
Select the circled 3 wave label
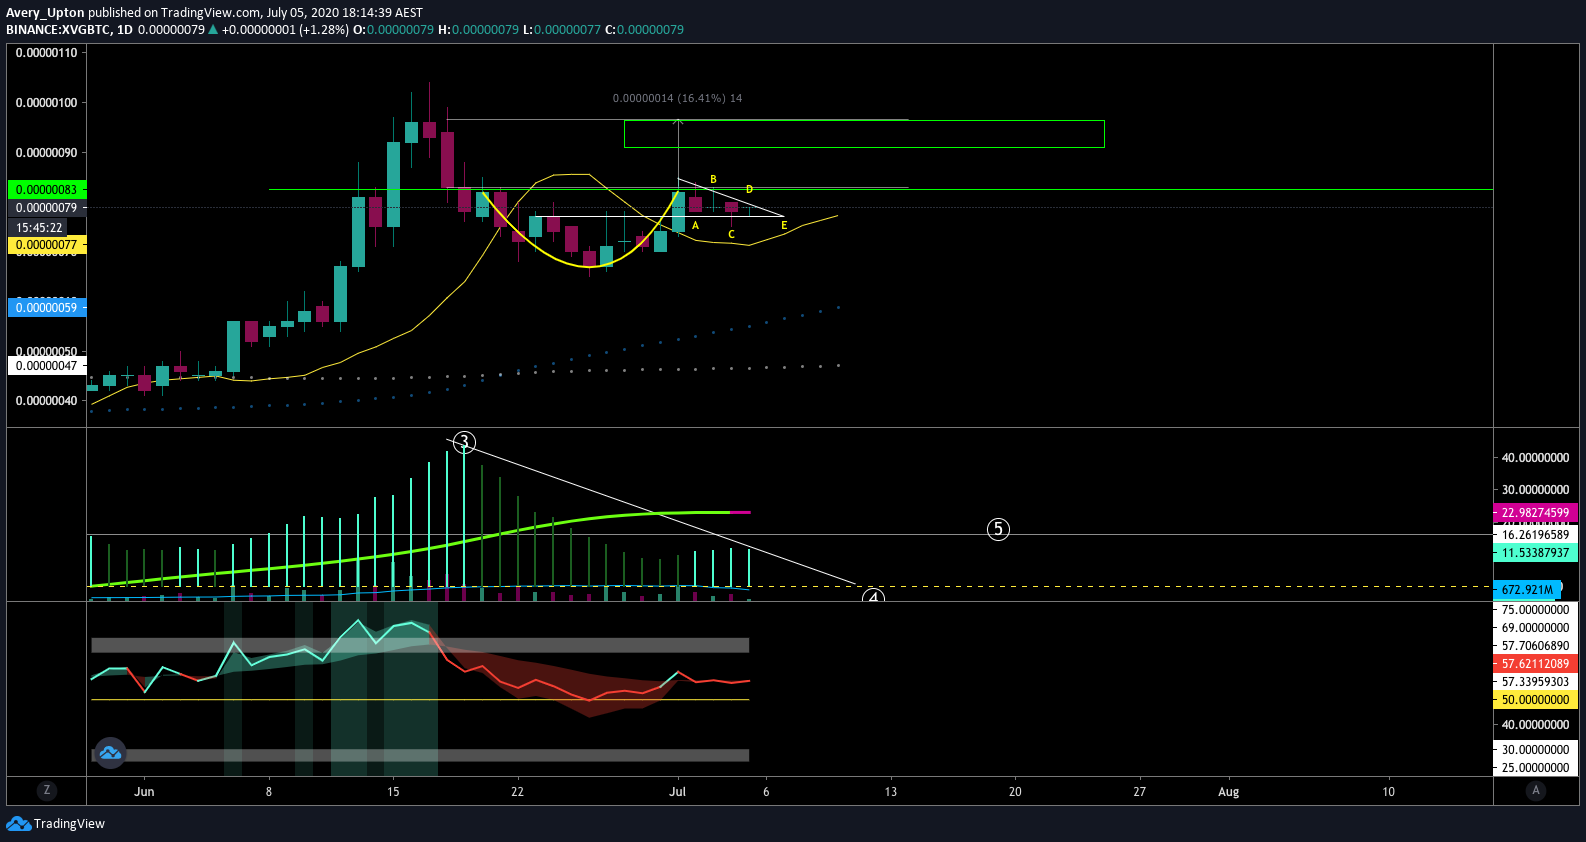(464, 442)
